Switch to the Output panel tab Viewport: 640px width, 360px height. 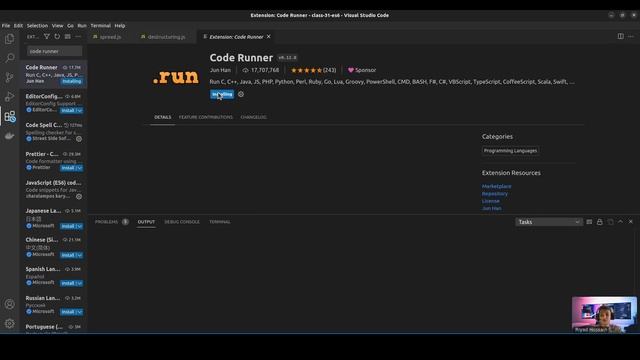146,222
